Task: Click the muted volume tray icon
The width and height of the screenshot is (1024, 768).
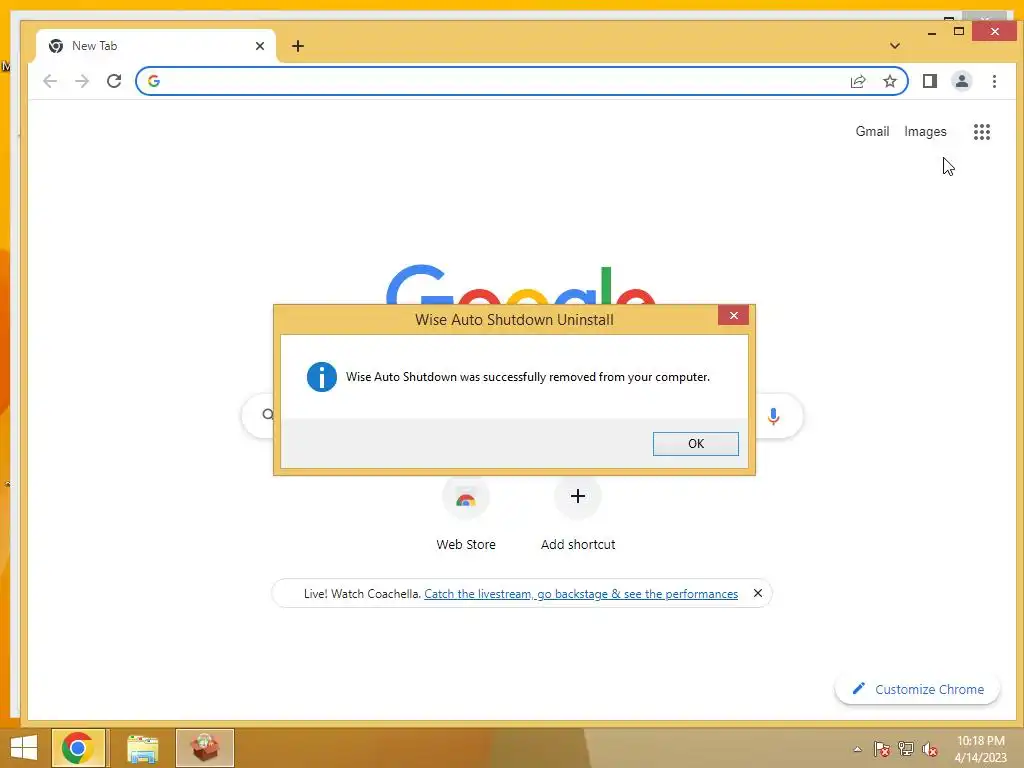Action: pyautogui.click(x=930, y=749)
